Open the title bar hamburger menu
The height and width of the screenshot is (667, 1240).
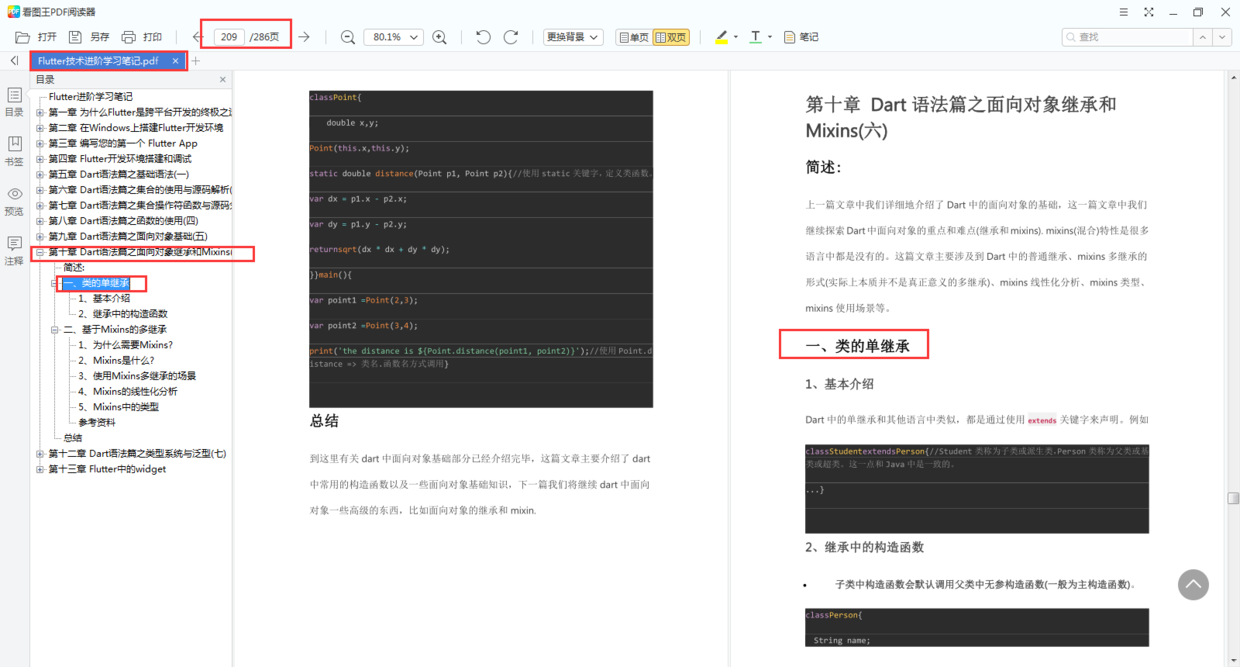[x=1124, y=12]
